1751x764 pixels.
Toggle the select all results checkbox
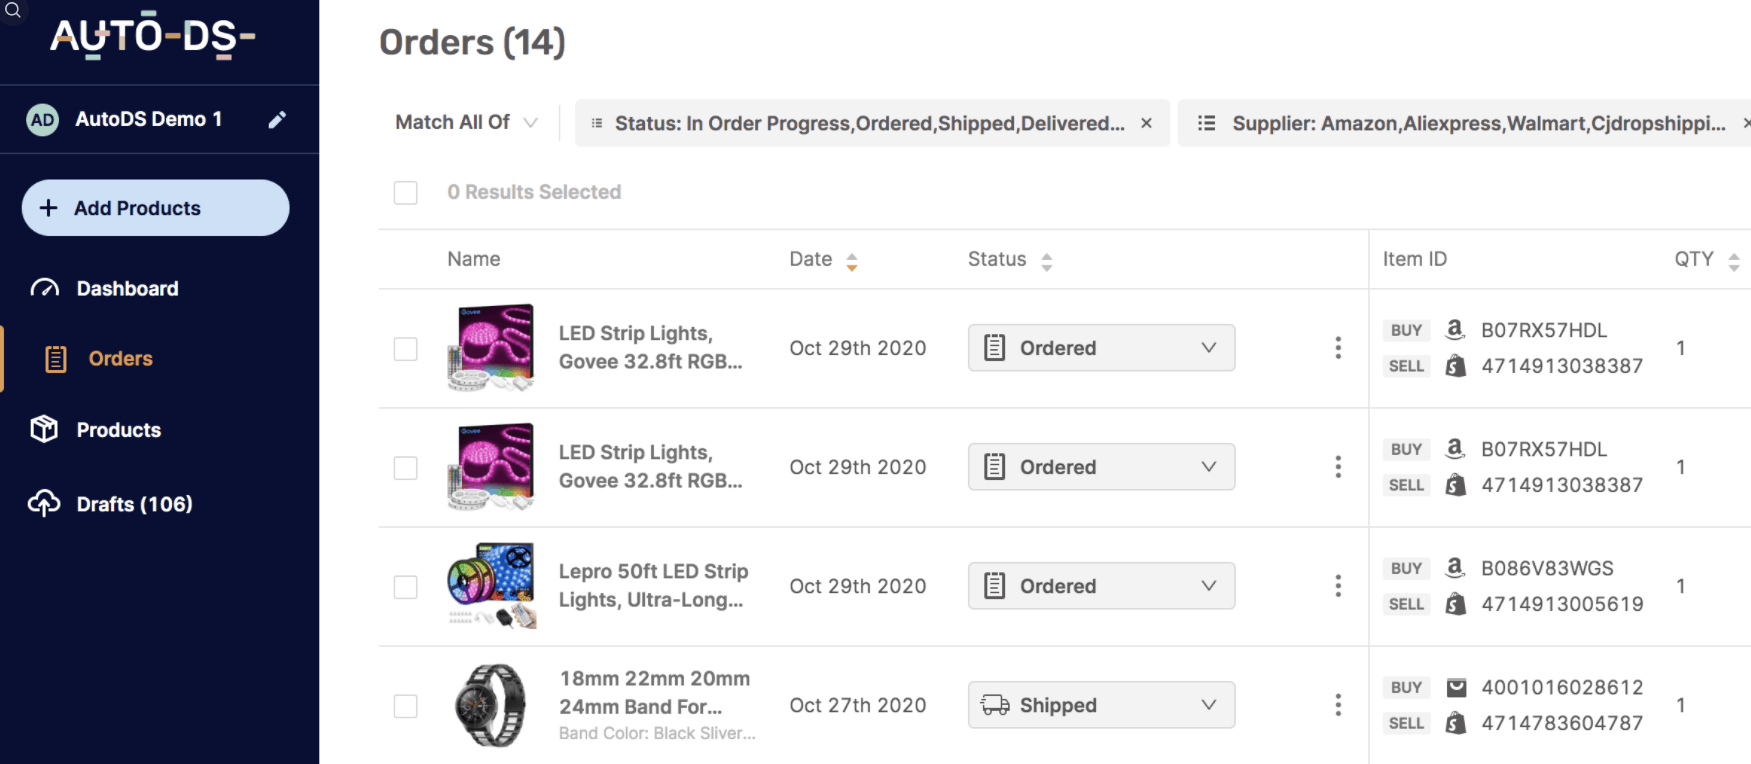click(x=406, y=192)
